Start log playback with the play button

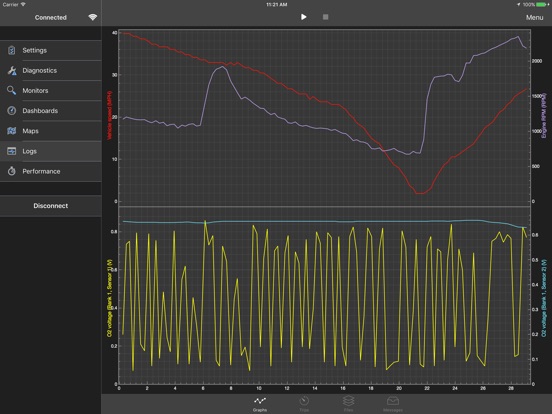point(303,17)
